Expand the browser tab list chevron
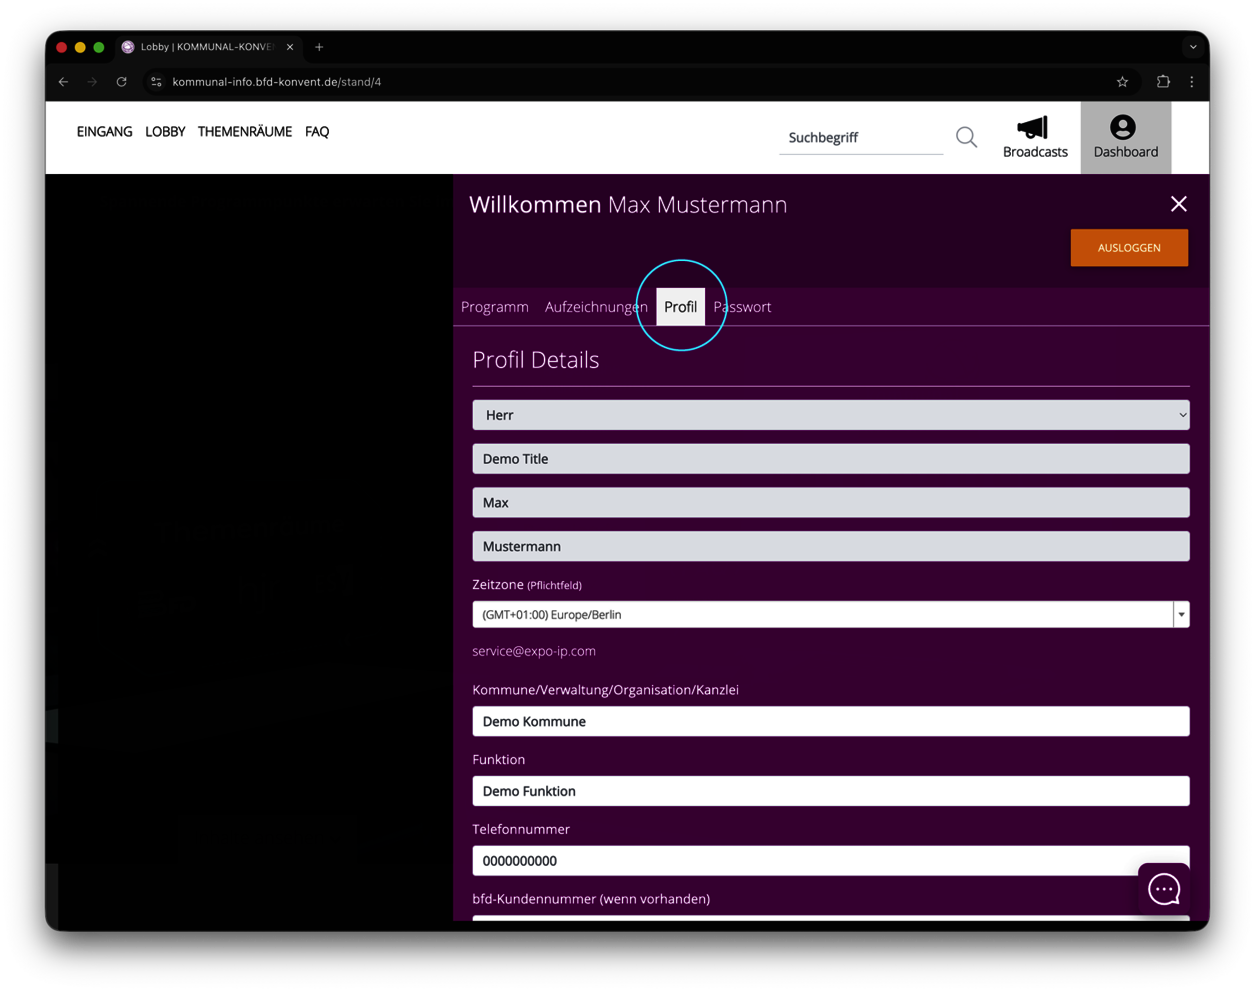Image resolution: width=1255 pixels, height=992 pixels. point(1193,47)
